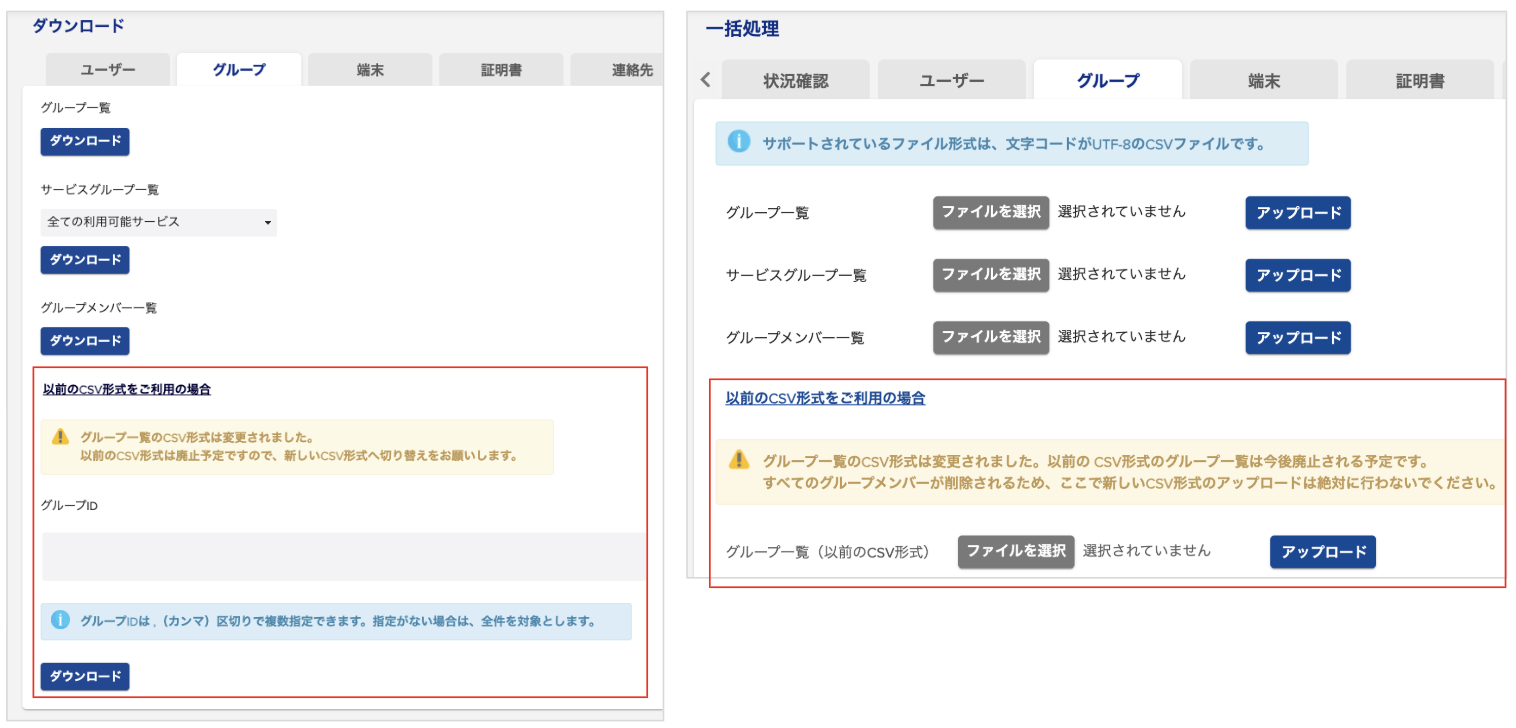Click warning icon in 一括処理 panel notice
This screenshot has width=1516, height=728.
[739, 459]
